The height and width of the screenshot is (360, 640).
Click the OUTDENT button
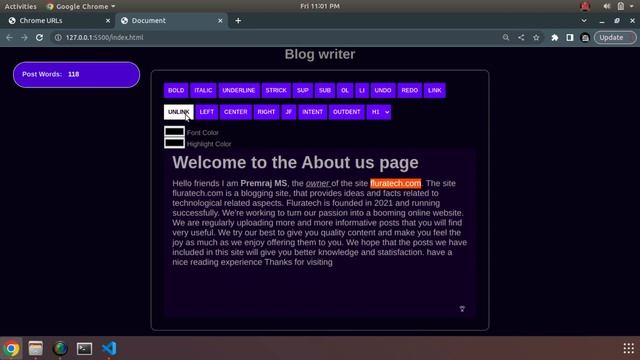pyautogui.click(x=347, y=112)
